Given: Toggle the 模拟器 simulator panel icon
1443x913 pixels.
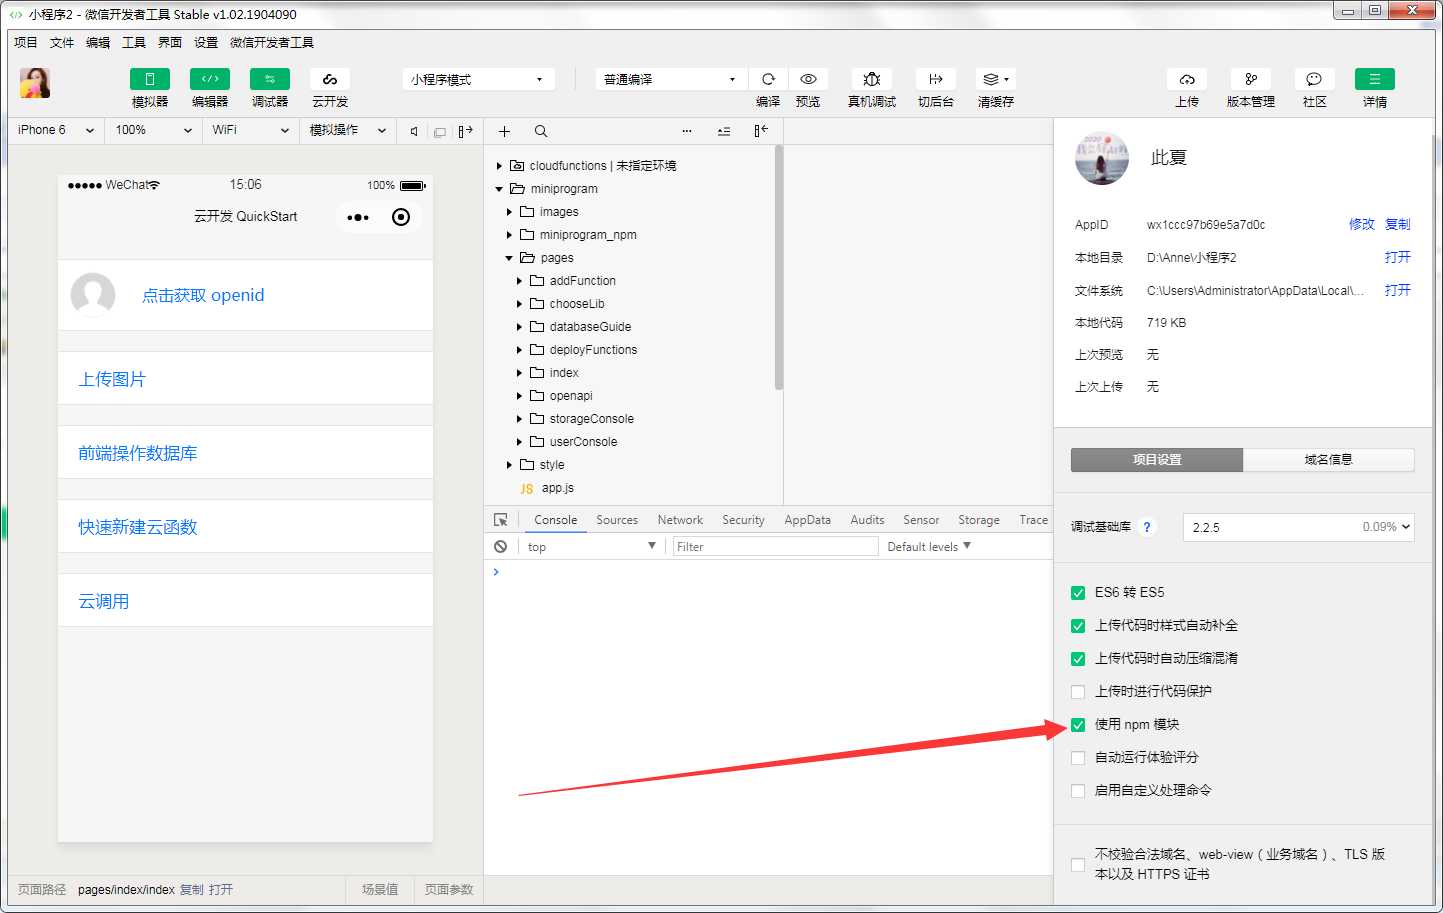Looking at the screenshot, I should 150,79.
